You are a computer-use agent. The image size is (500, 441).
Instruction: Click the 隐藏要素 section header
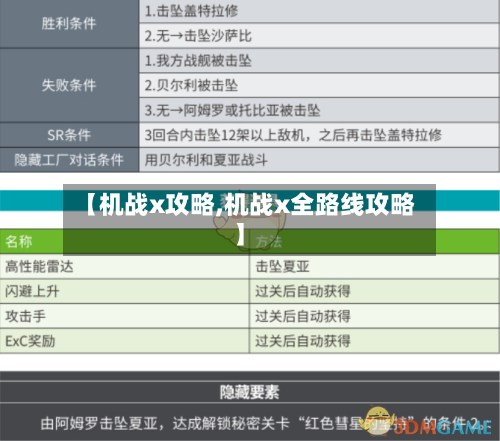(x=250, y=392)
